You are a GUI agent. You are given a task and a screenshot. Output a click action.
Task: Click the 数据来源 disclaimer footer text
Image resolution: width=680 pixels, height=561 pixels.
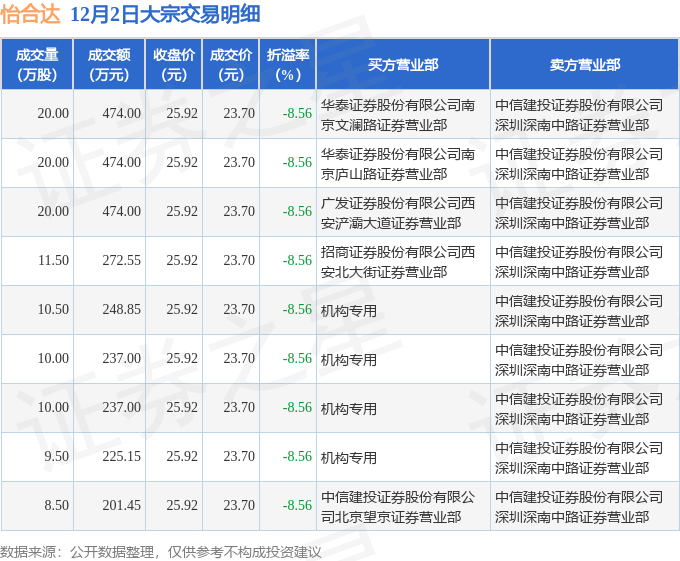[x=161, y=552]
